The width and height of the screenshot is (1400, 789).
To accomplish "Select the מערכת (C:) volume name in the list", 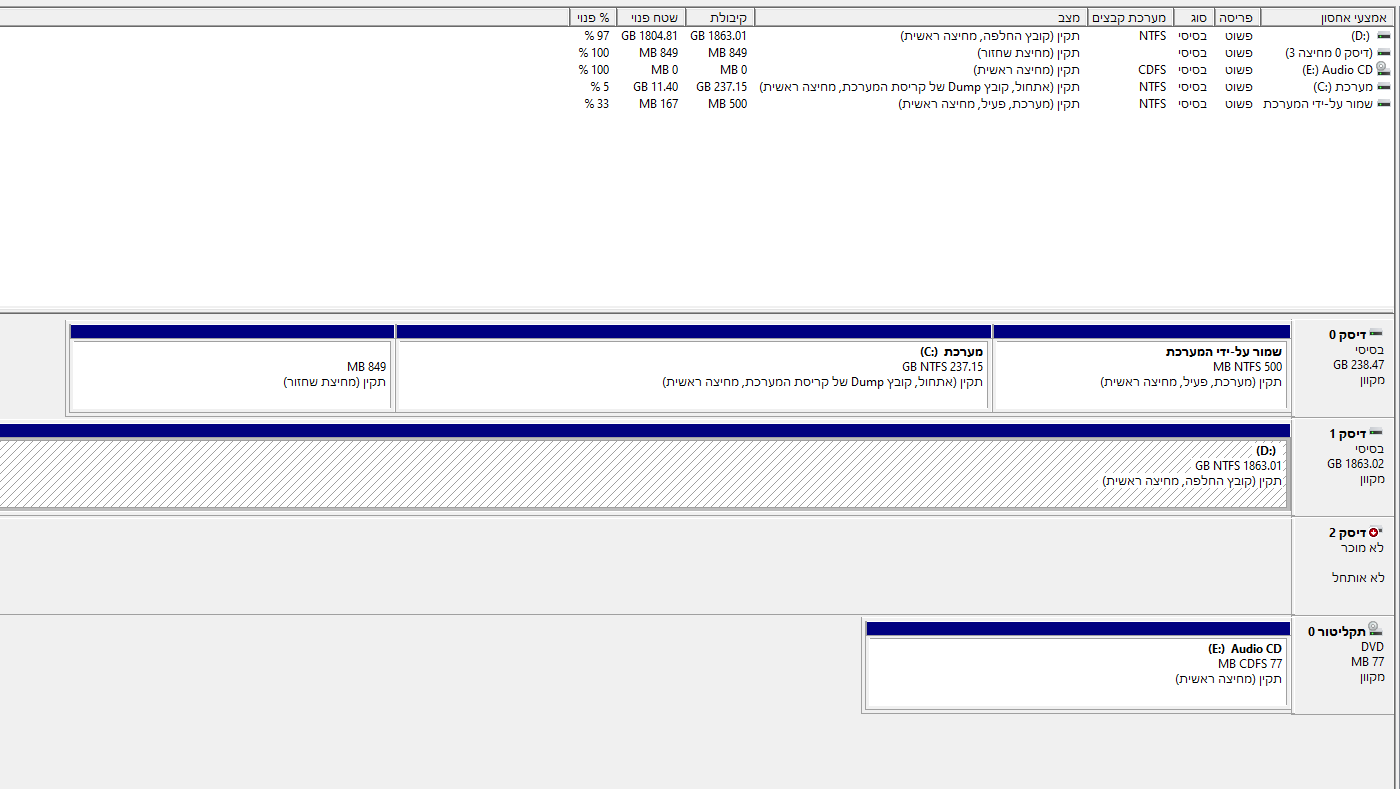I will coord(1342,87).
